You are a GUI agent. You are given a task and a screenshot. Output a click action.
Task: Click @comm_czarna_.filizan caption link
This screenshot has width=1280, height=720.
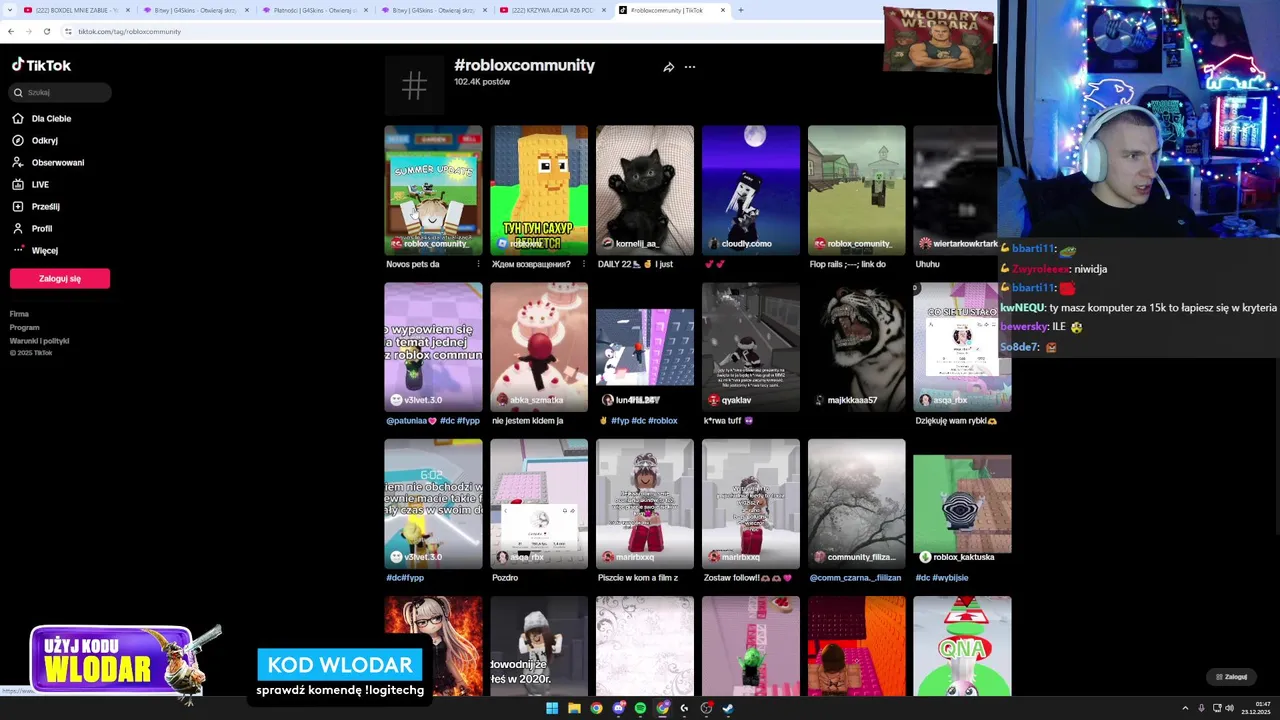(x=855, y=578)
